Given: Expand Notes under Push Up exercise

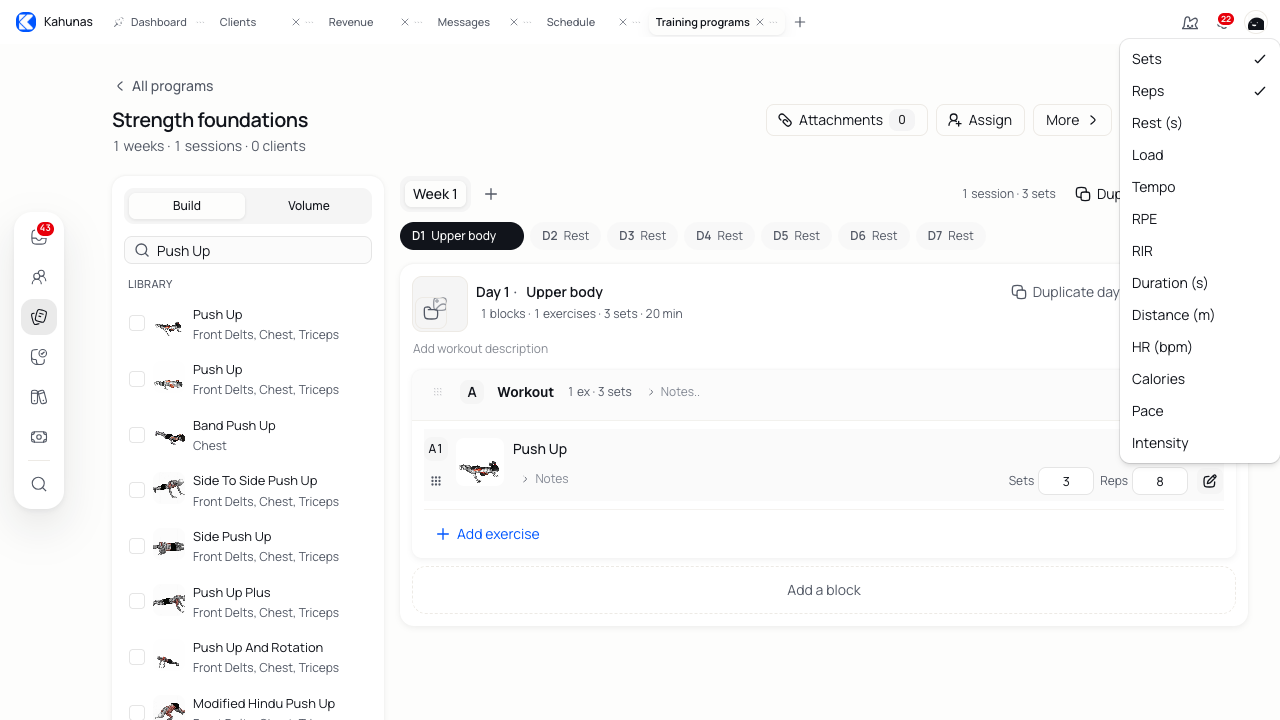Looking at the screenshot, I should [x=545, y=479].
